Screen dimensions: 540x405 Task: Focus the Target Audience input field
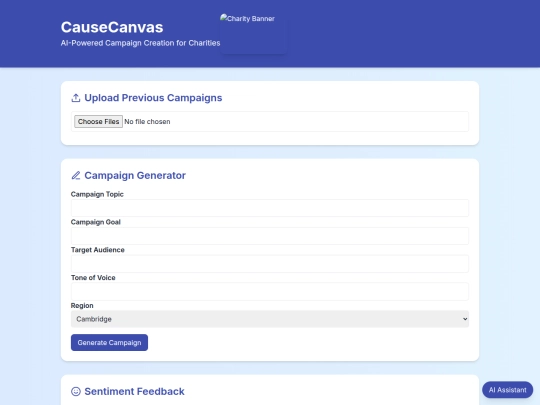270,264
